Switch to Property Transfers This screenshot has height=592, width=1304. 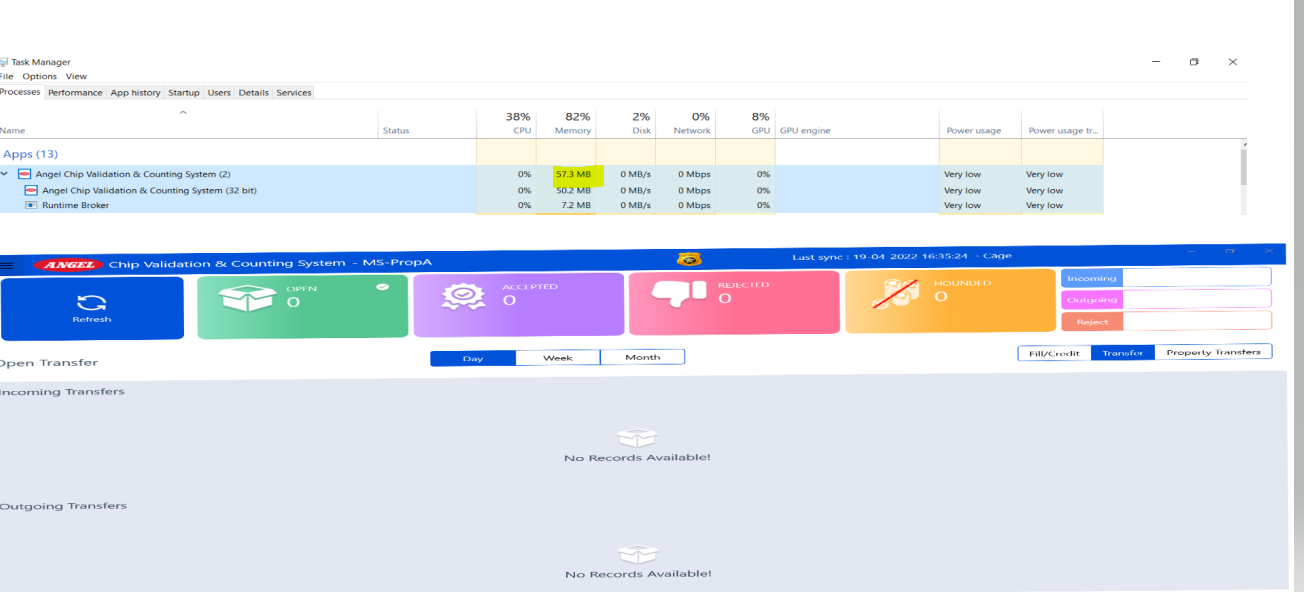click(x=1214, y=351)
